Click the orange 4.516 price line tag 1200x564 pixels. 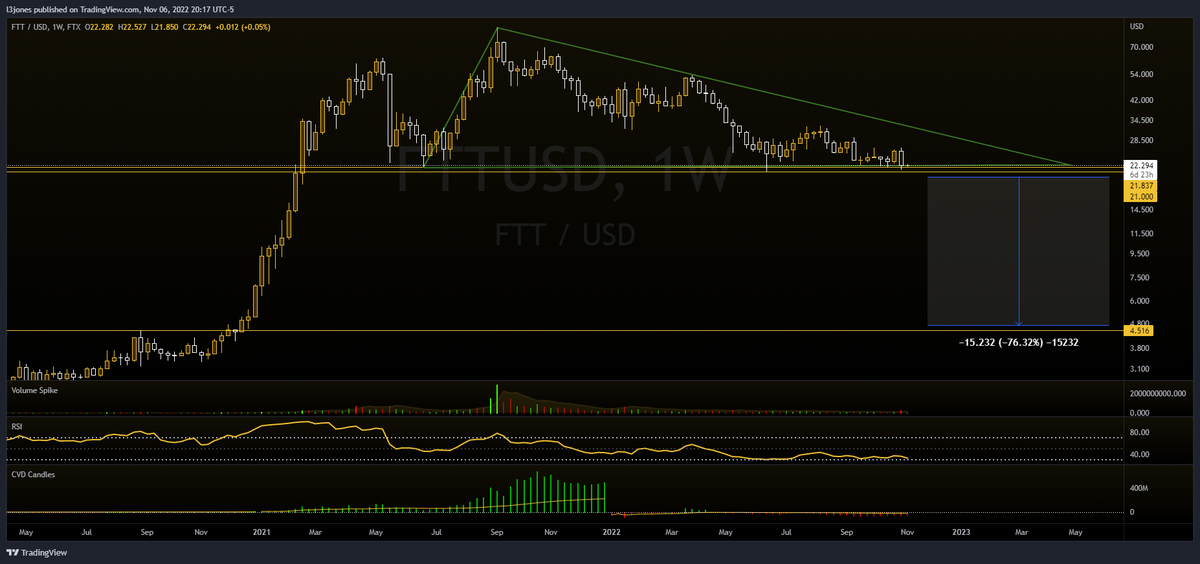click(1139, 330)
